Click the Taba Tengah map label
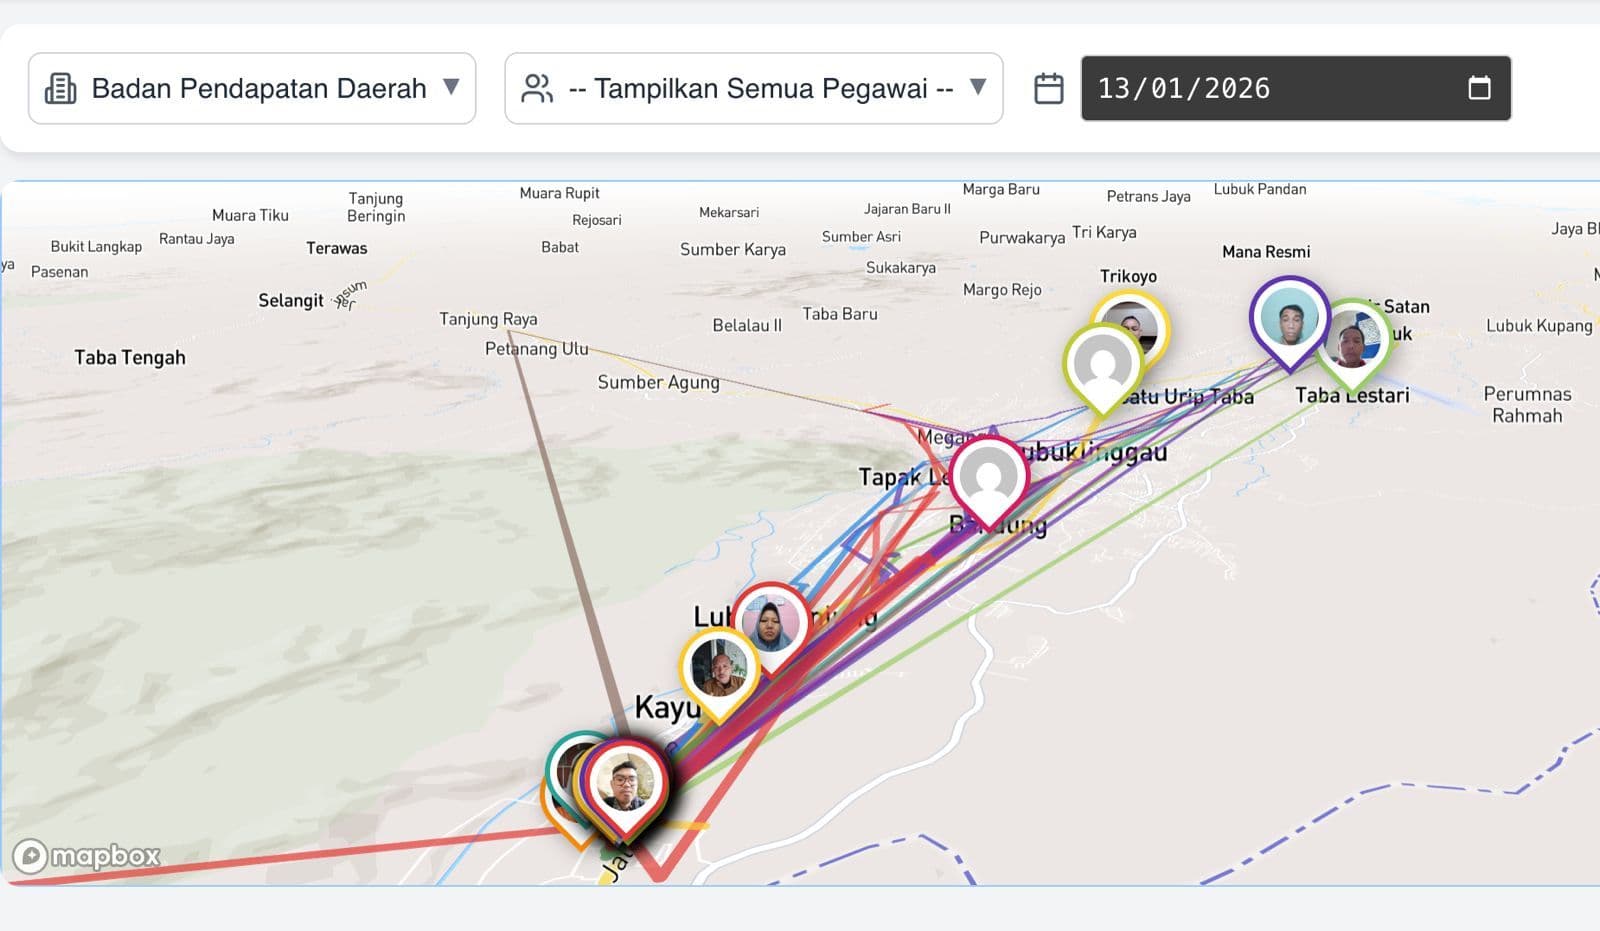Viewport: 1600px width, 931px height. (x=130, y=357)
